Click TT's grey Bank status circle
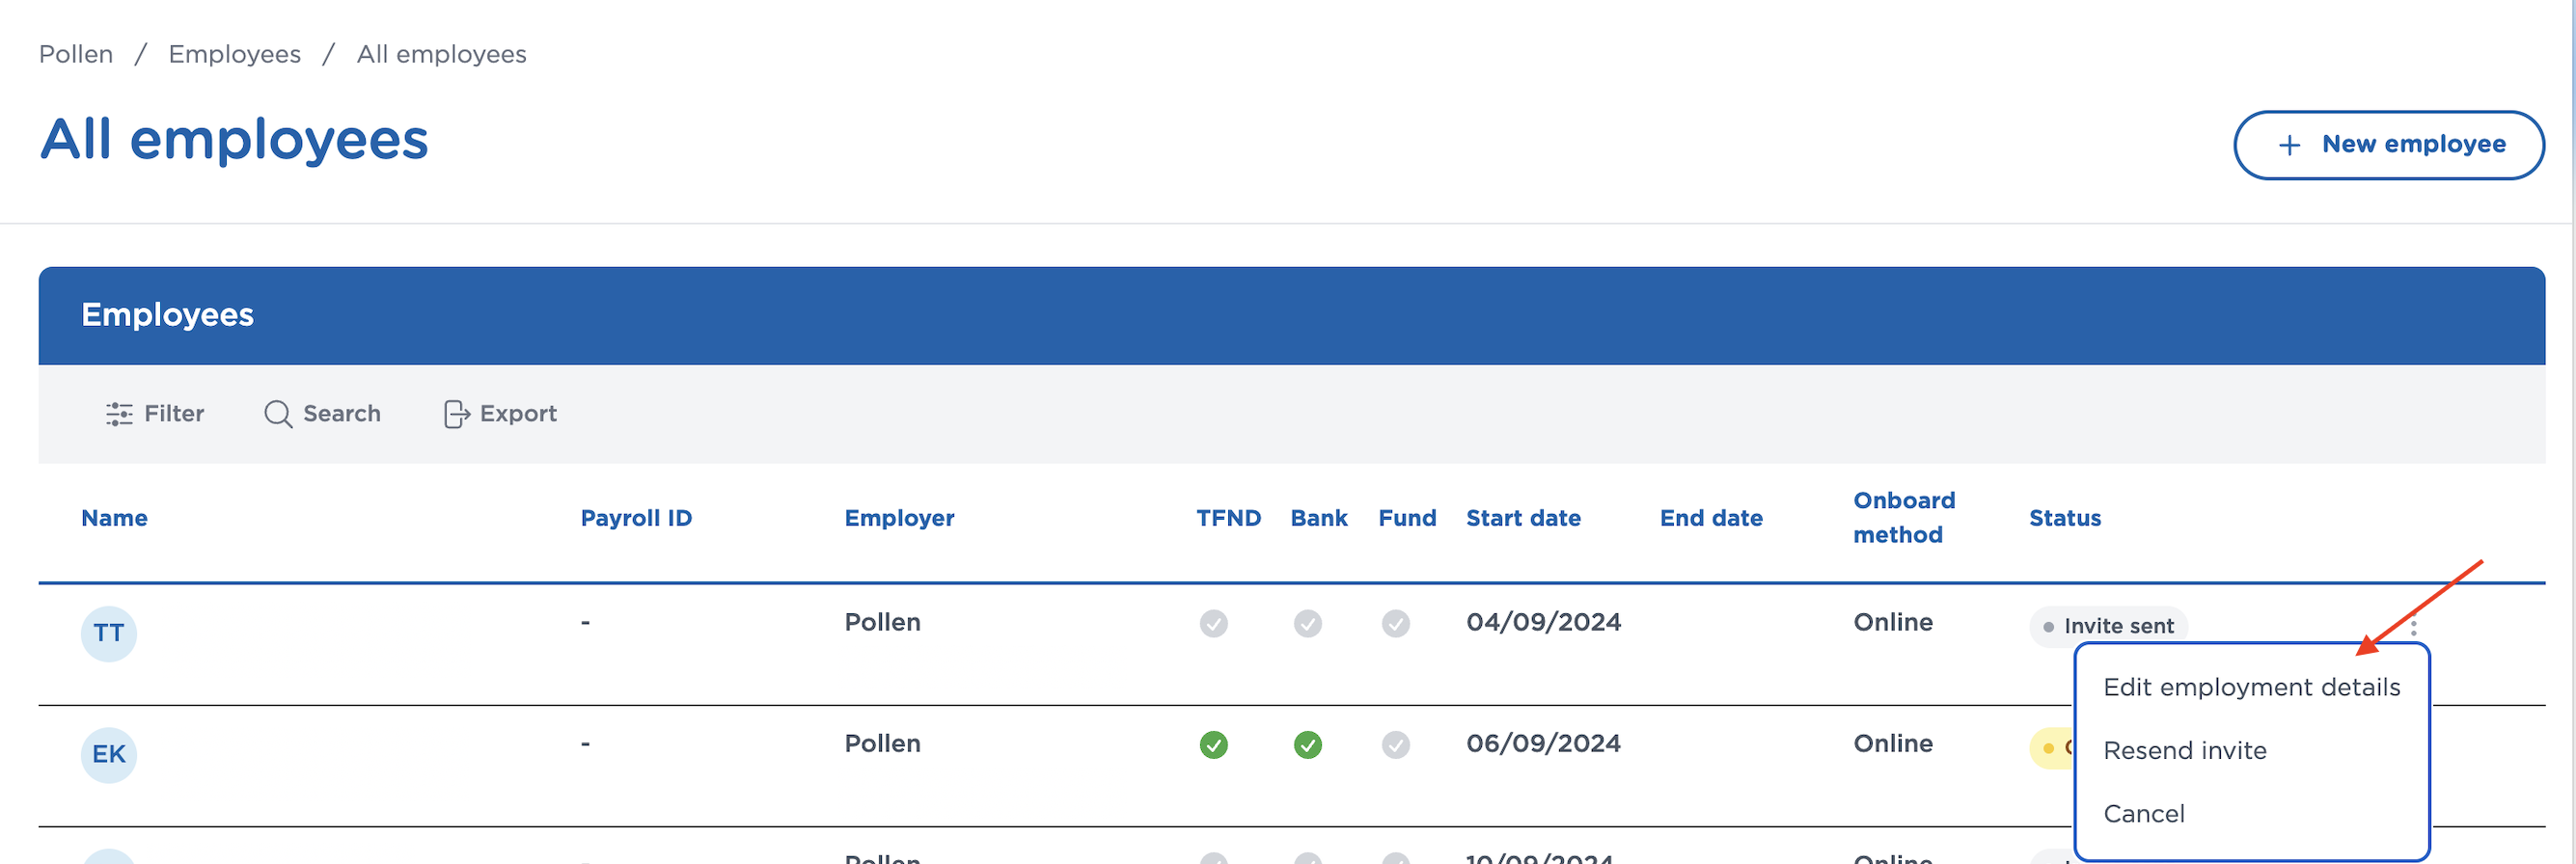 pos(1307,624)
